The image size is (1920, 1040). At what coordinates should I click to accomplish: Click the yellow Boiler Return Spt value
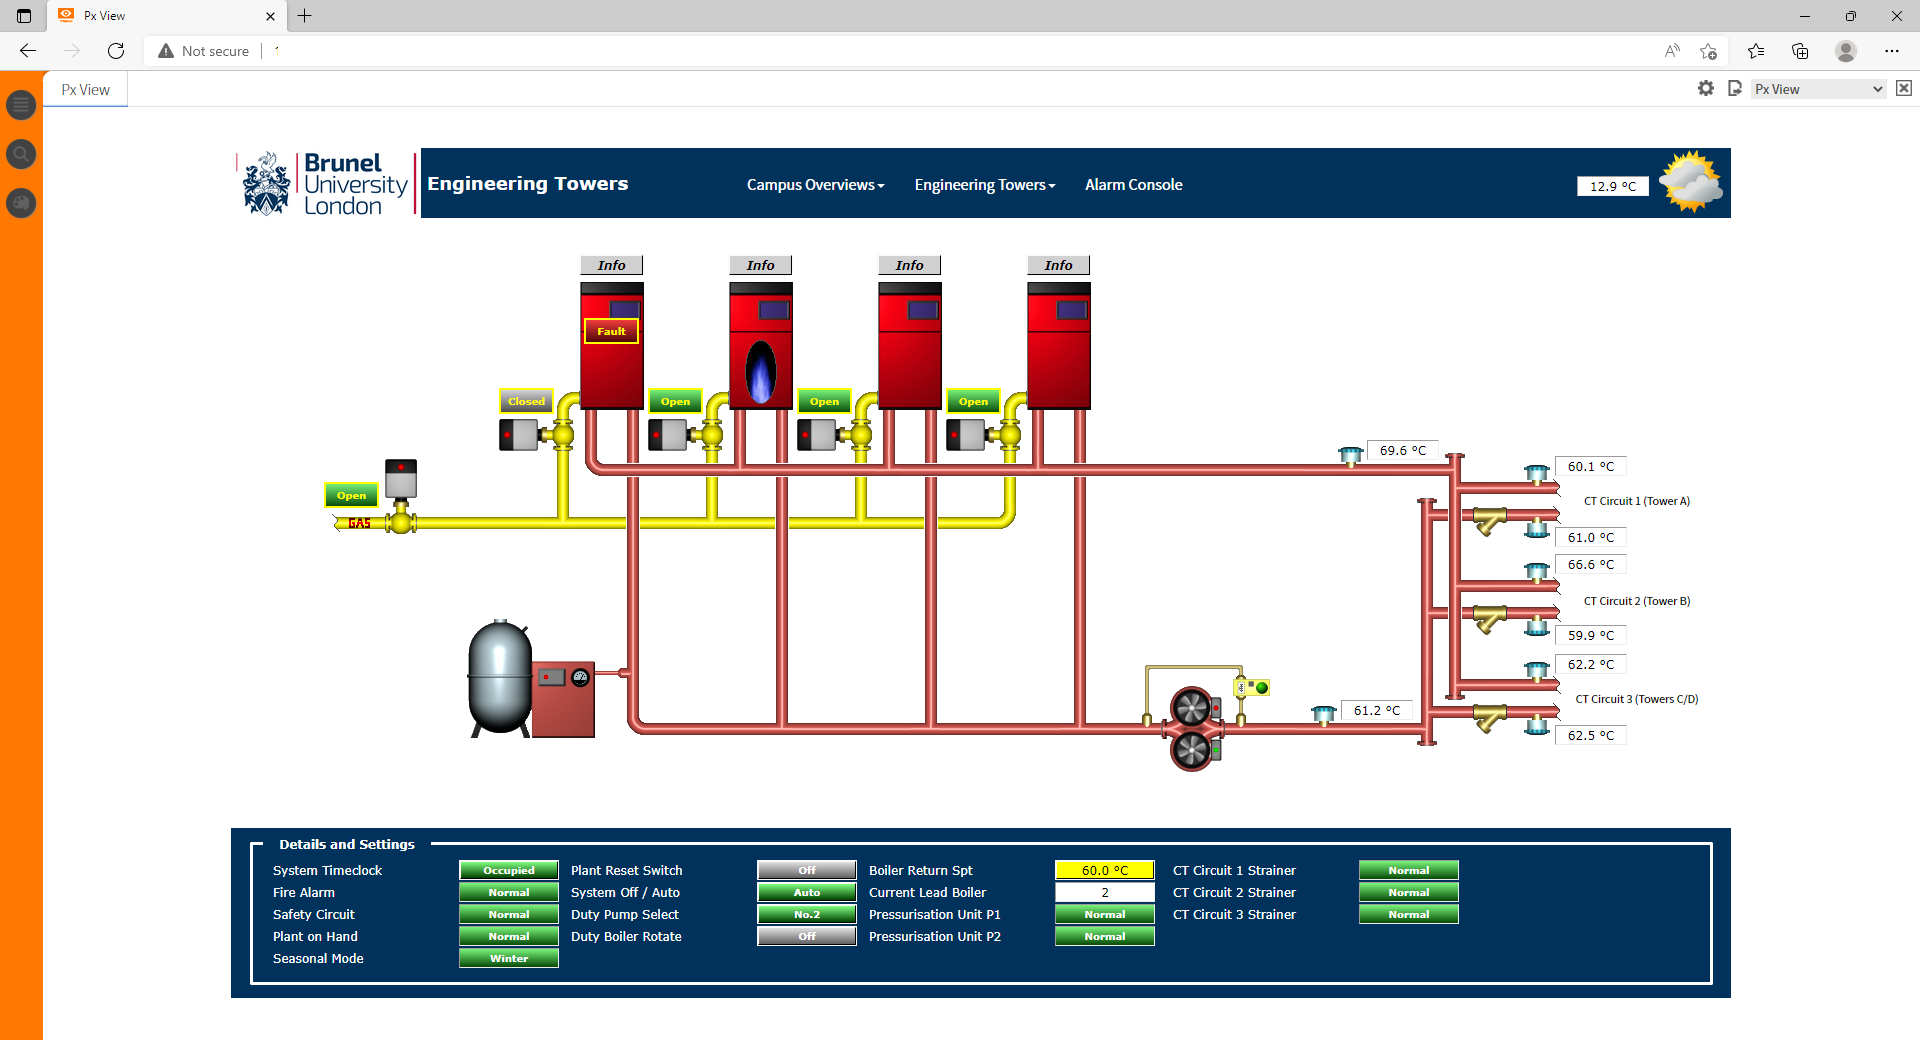(1104, 870)
